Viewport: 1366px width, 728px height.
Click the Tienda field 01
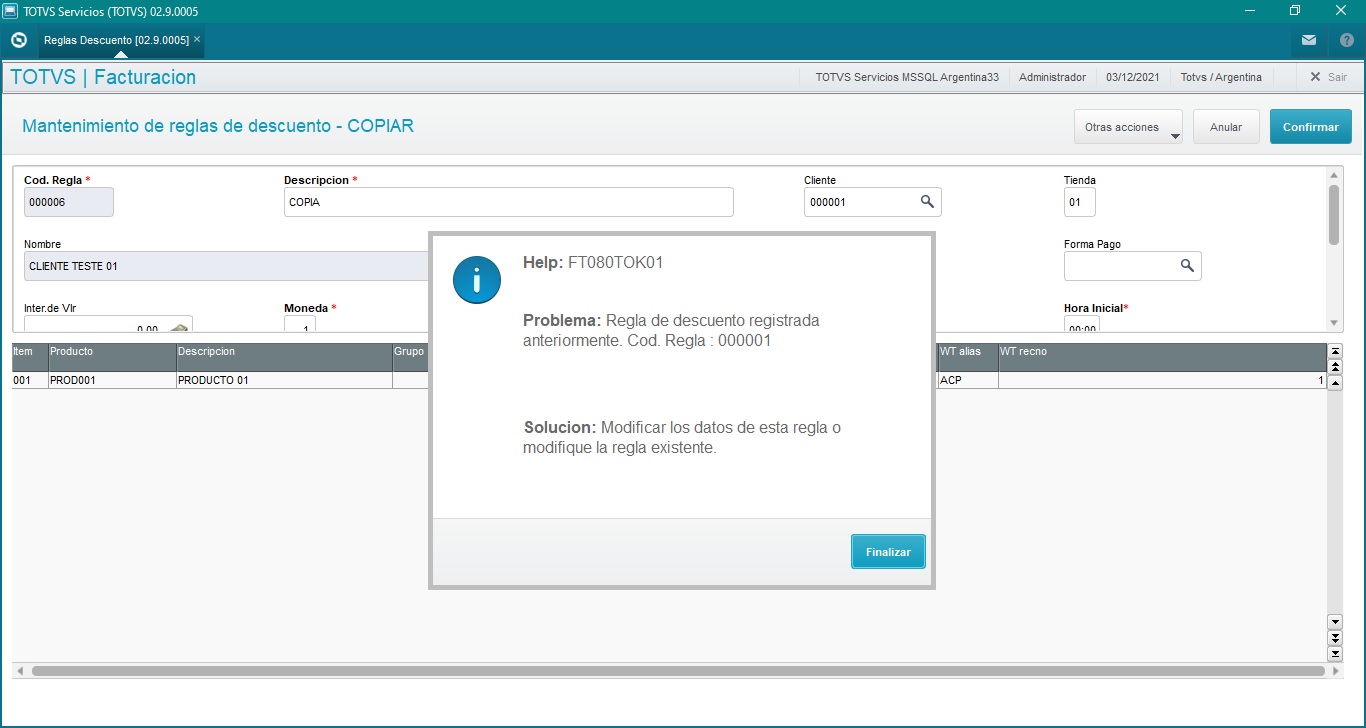(1080, 202)
